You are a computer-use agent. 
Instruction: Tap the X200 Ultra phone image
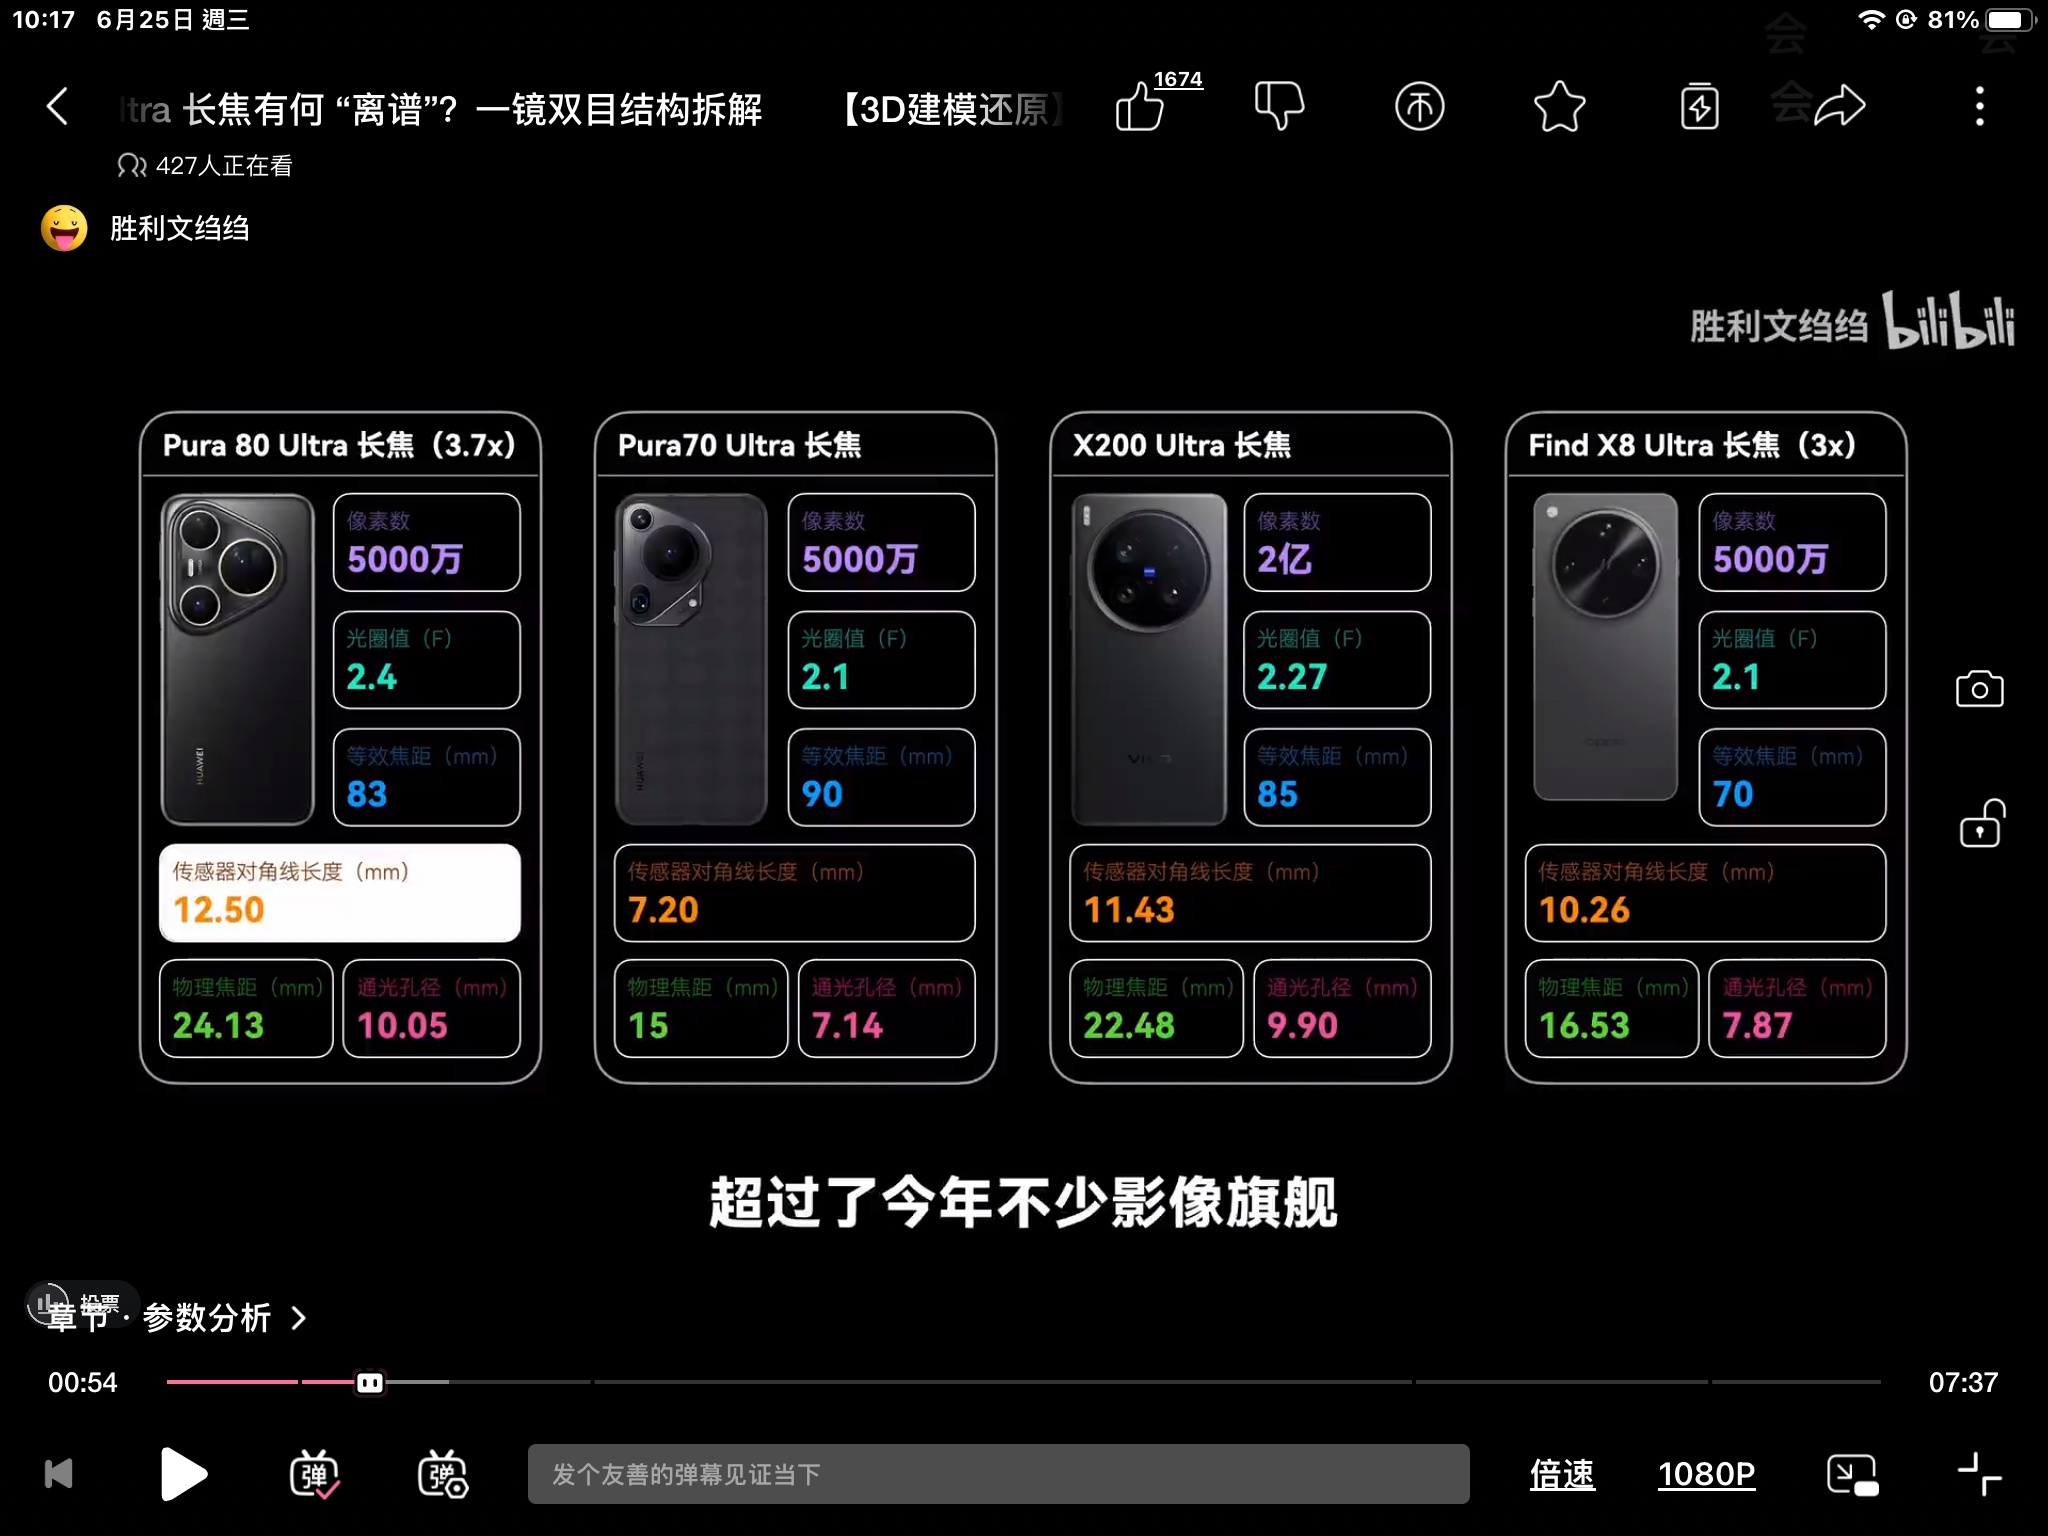coord(1149,659)
